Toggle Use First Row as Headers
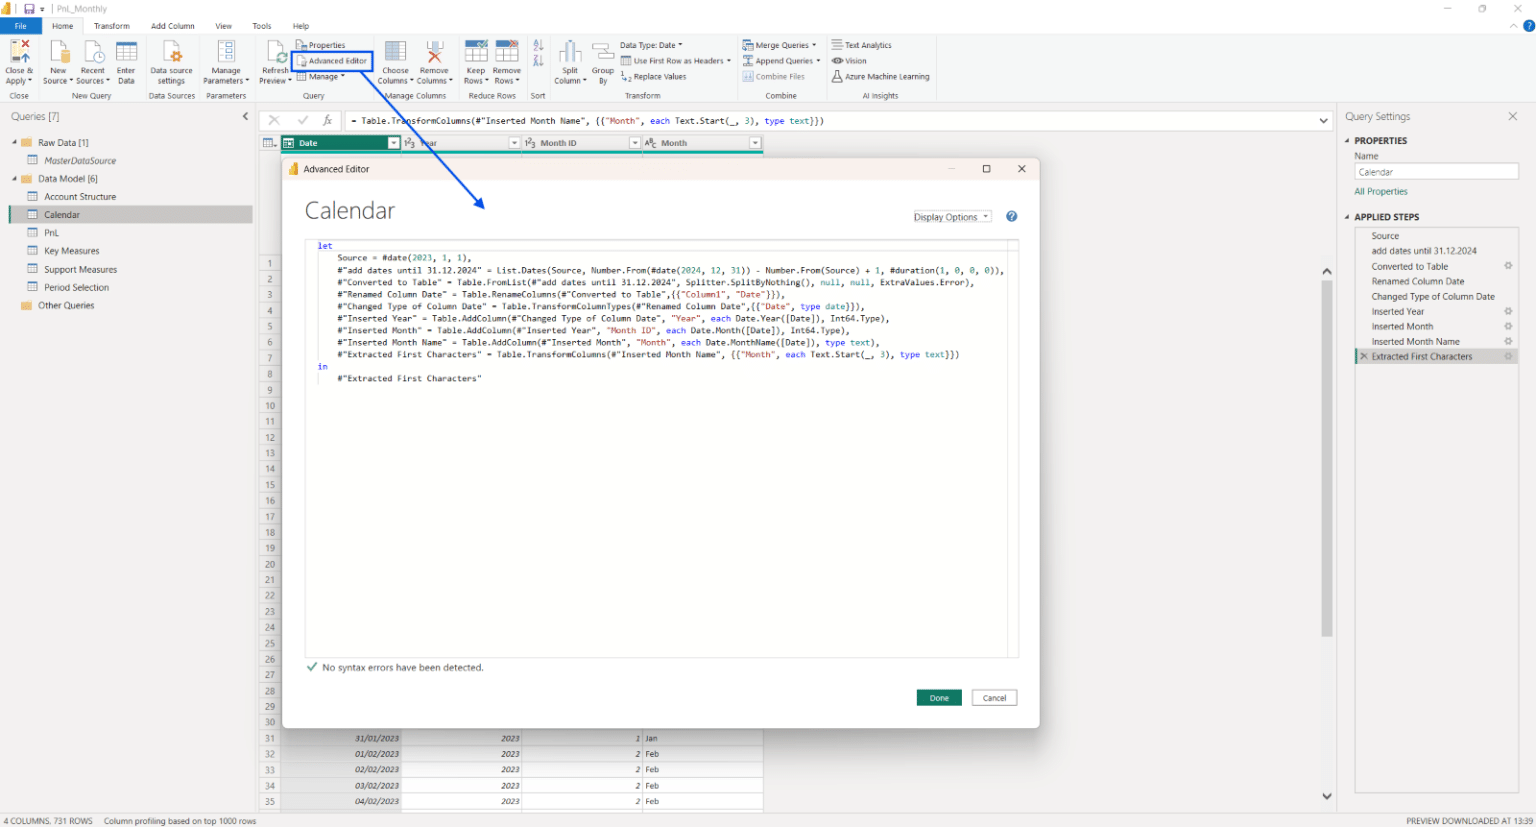Viewport: 1536px width, 827px height. click(677, 60)
